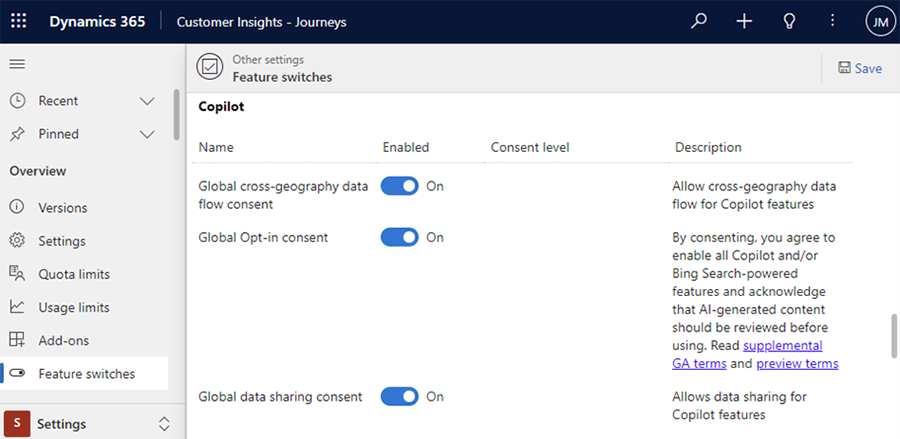
Task: Go to Quota limits in sidebar
Action: pos(74,274)
